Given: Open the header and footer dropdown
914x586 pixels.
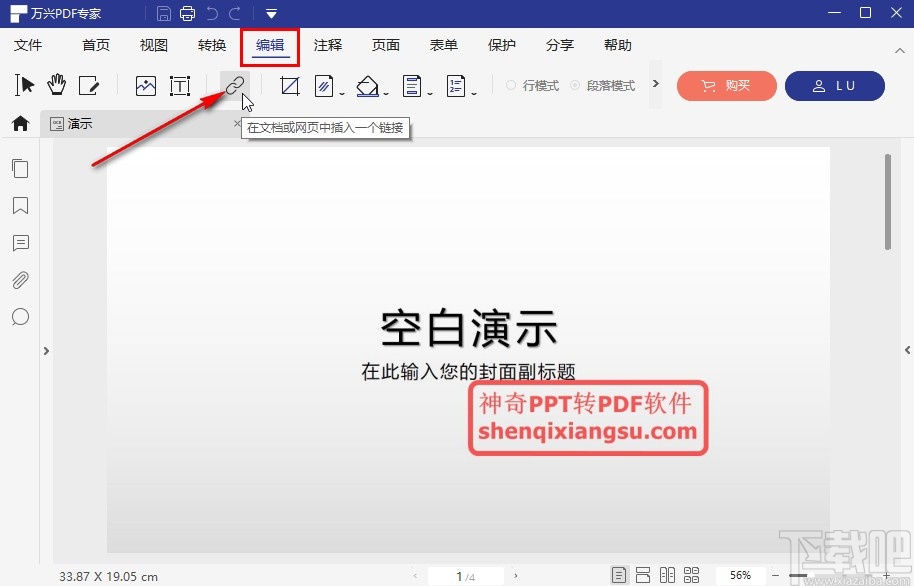Looking at the screenshot, I should [x=430, y=92].
